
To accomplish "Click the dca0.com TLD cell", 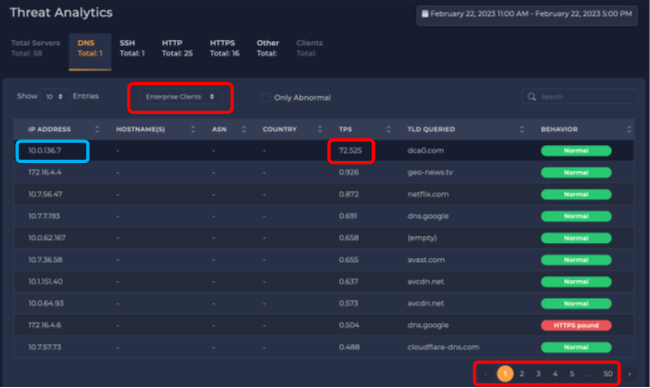I will pyautogui.click(x=425, y=150).
